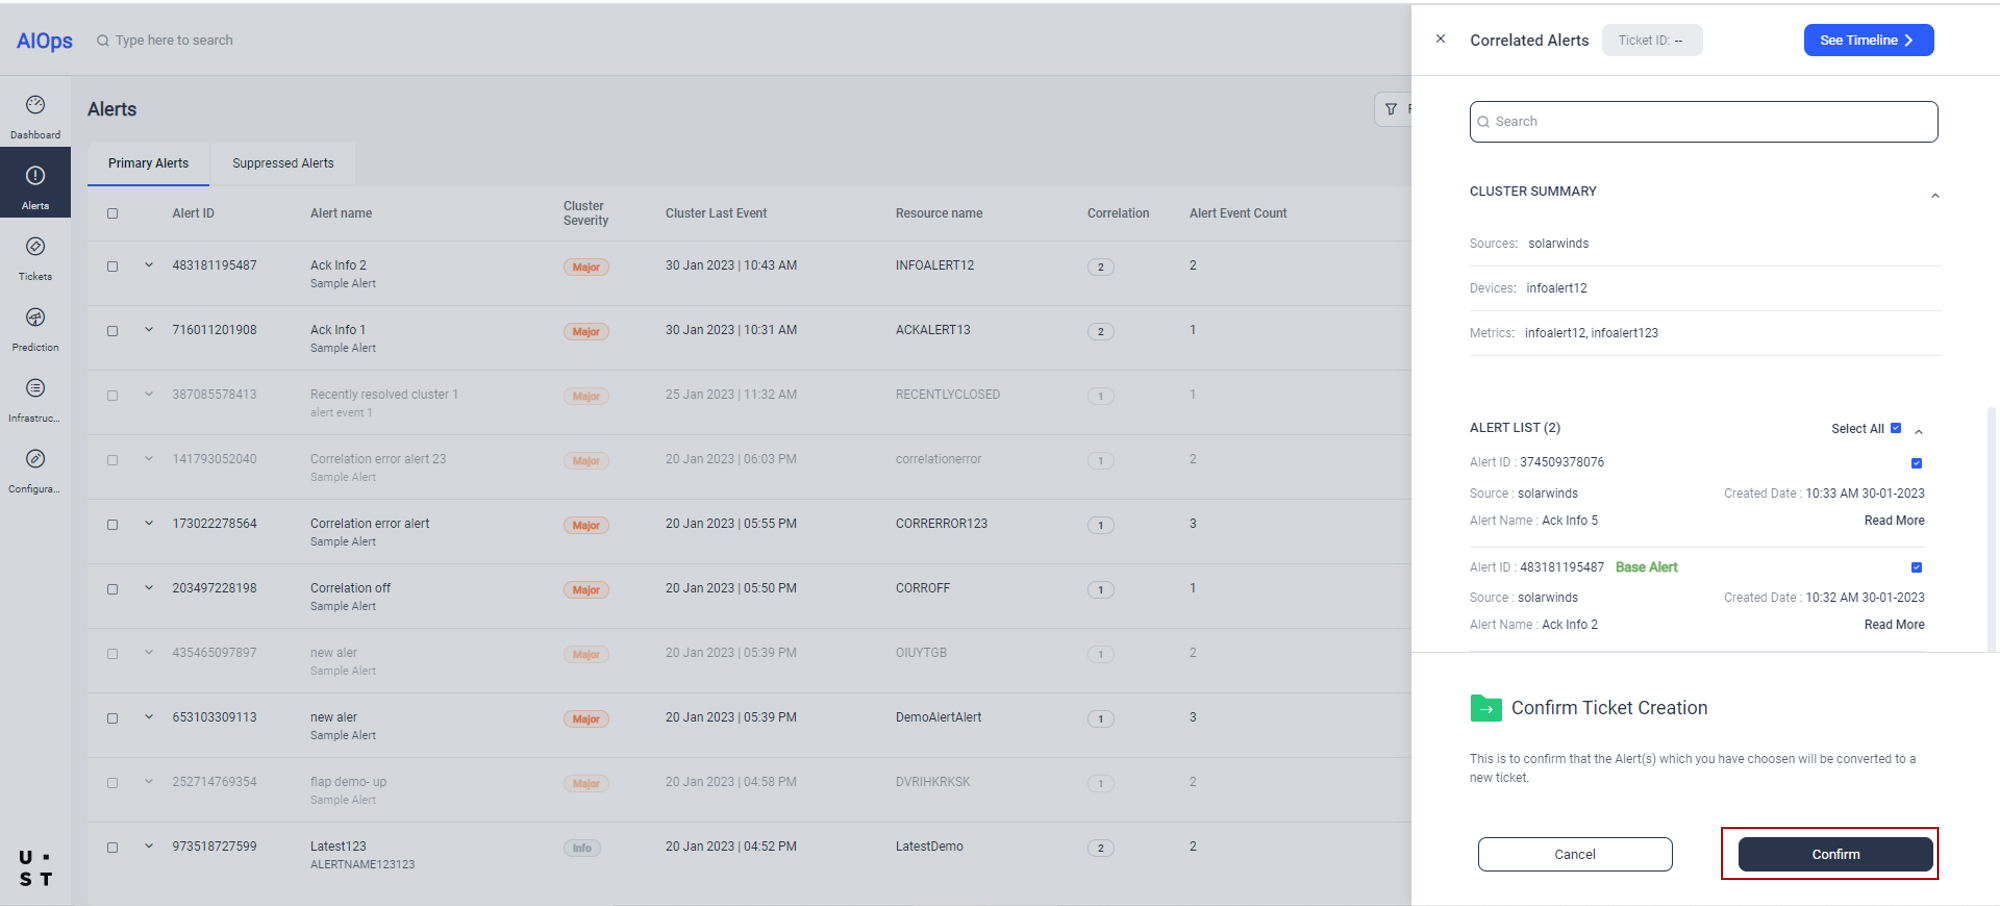Screen dimensions: 2000x906
Task: Click Read More for Ack Info 5
Action: (1893, 520)
